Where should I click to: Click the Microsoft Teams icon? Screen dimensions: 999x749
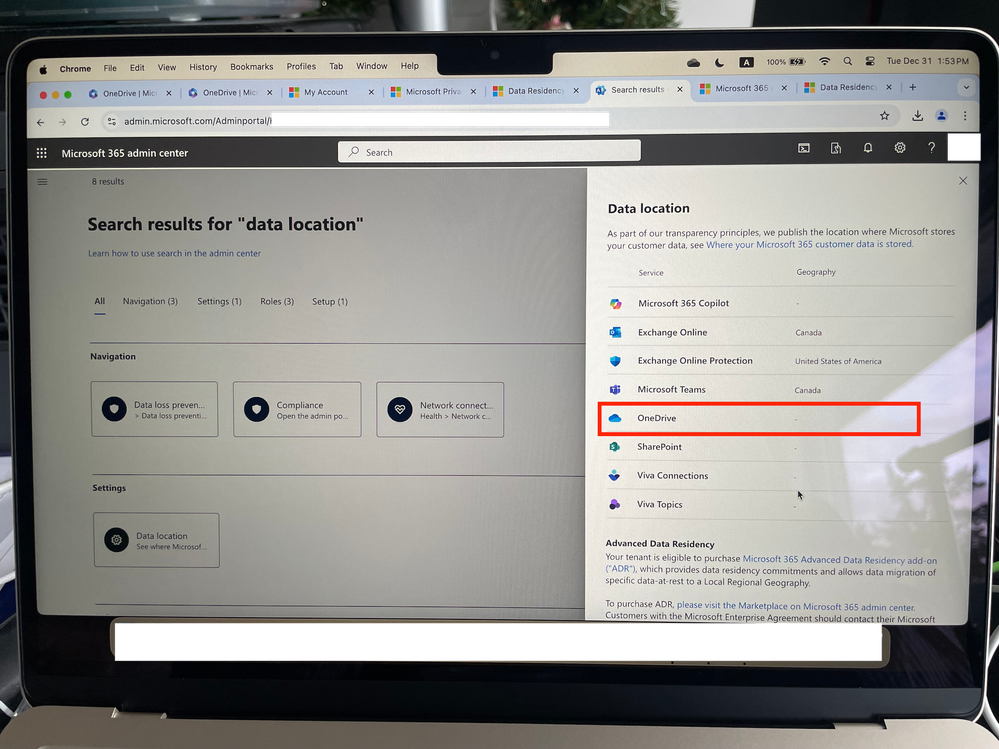(x=615, y=389)
